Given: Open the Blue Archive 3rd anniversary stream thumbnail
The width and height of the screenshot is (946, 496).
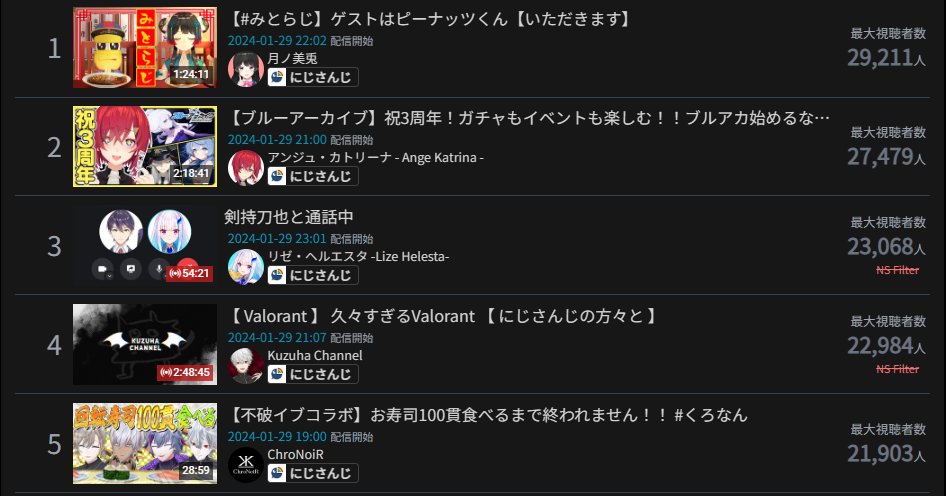Looking at the screenshot, I should [145, 147].
